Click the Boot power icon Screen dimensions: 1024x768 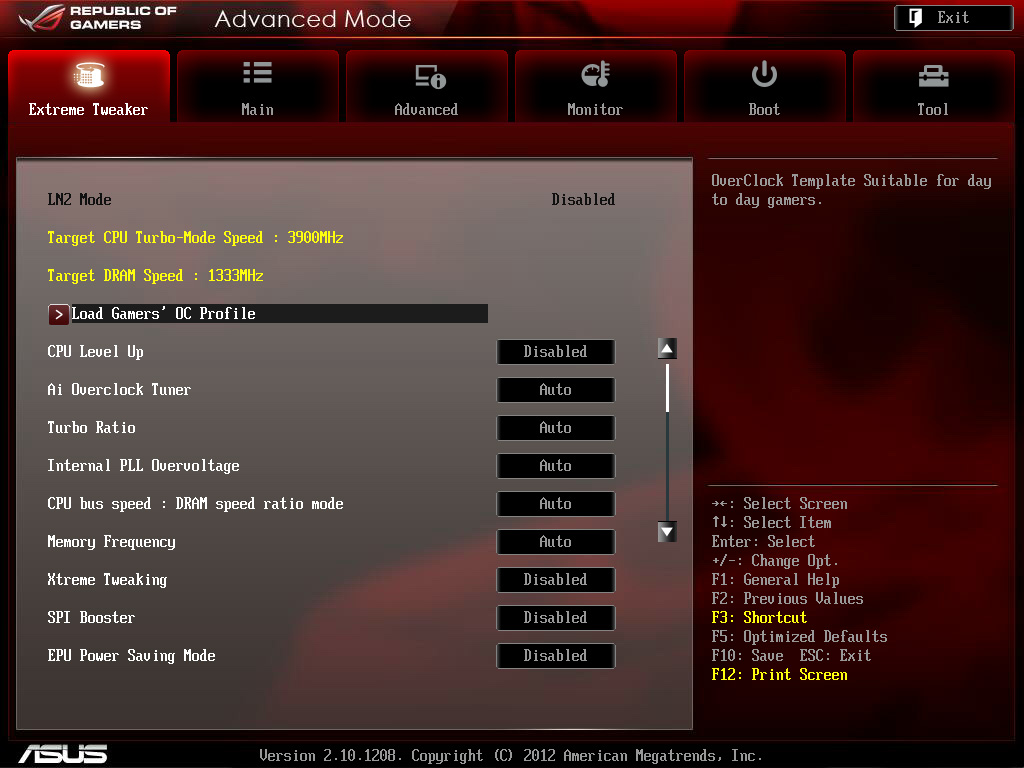tap(764, 74)
